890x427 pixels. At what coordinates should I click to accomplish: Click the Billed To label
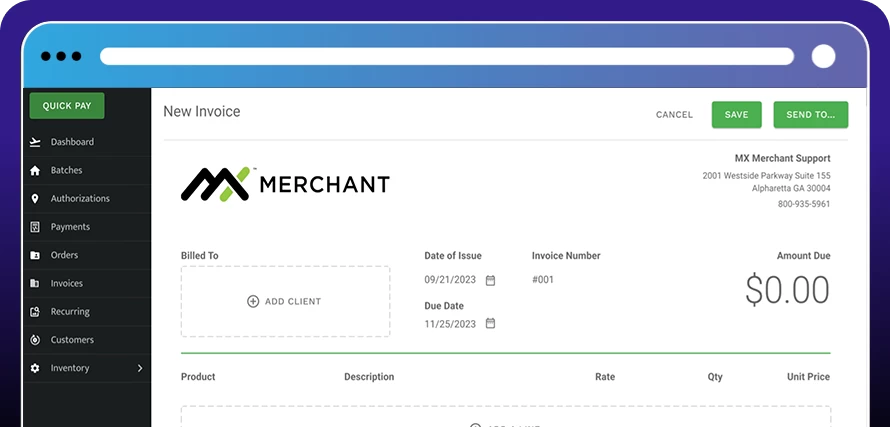[x=200, y=256]
